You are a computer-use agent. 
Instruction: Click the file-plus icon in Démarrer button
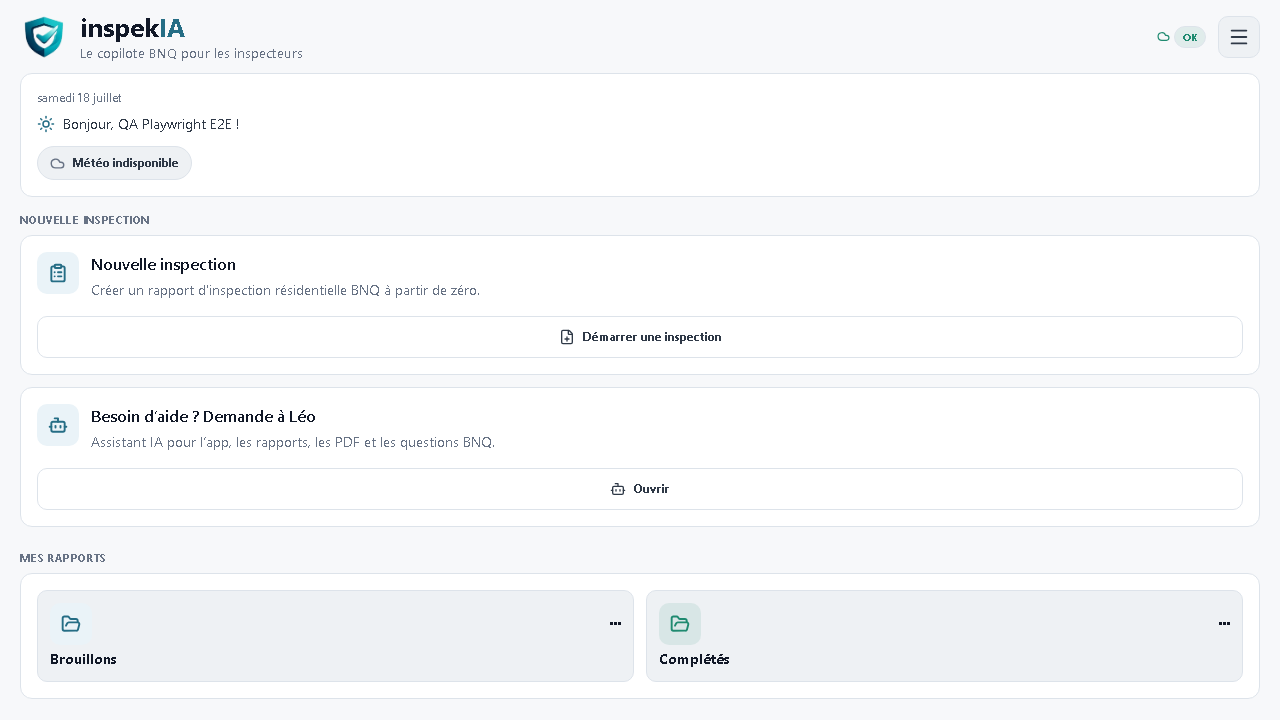click(567, 337)
